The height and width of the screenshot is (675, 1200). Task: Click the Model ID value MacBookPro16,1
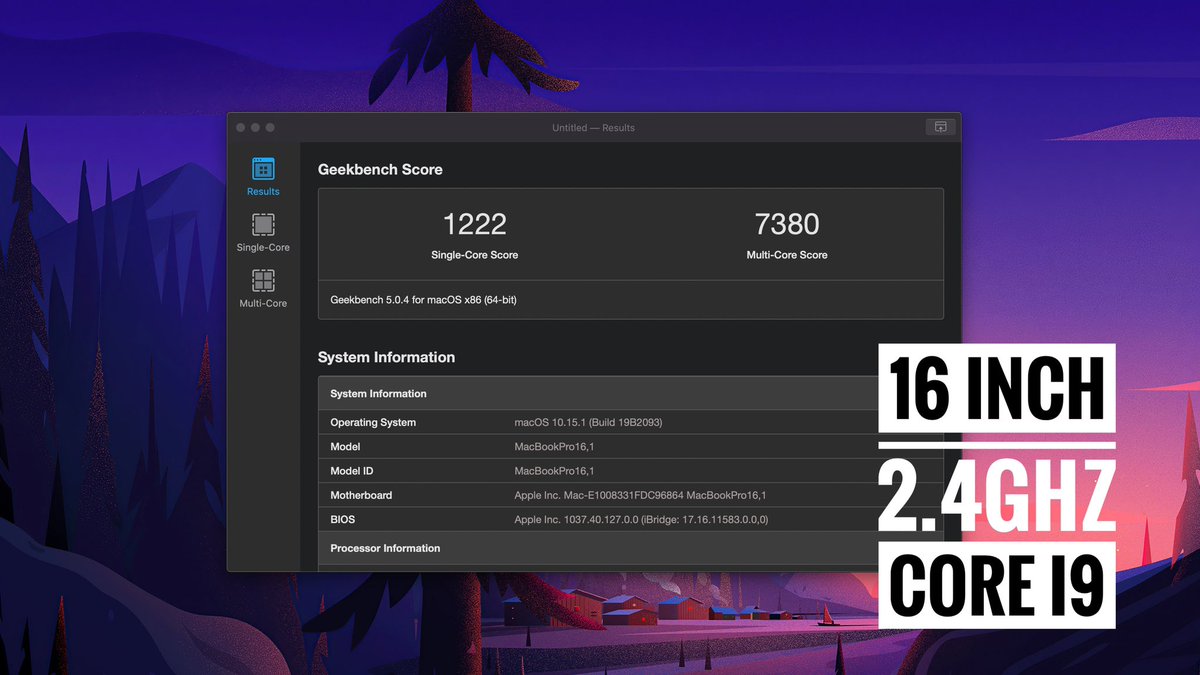[554, 471]
